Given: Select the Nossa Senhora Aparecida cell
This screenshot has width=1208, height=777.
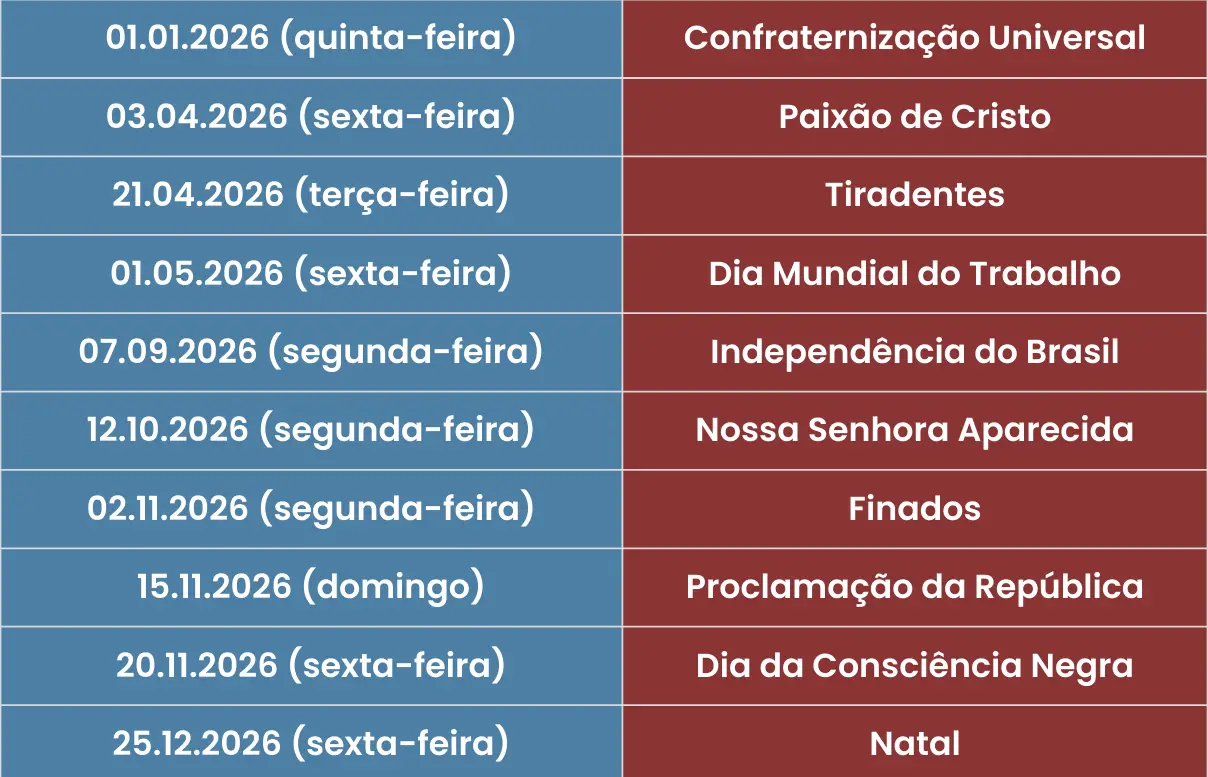Looking at the screenshot, I should point(914,429).
